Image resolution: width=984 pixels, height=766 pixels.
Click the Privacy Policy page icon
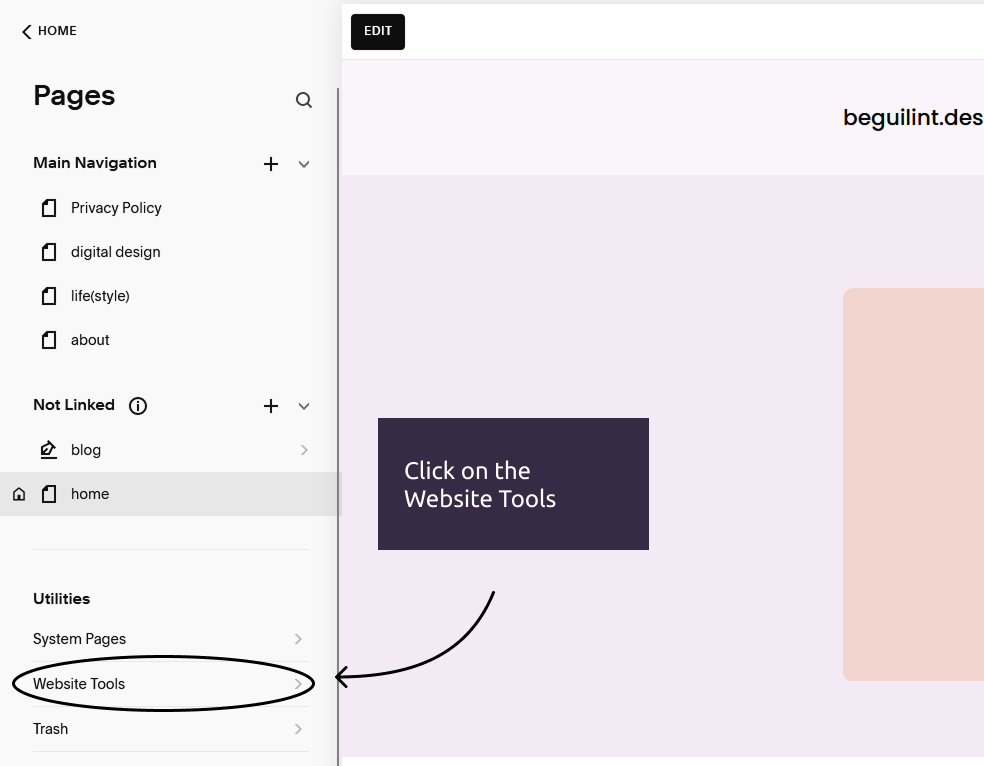[49, 208]
